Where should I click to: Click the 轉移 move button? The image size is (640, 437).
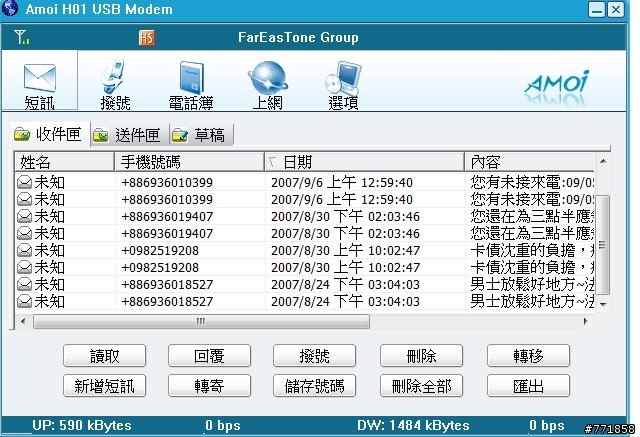(x=529, y=356)
